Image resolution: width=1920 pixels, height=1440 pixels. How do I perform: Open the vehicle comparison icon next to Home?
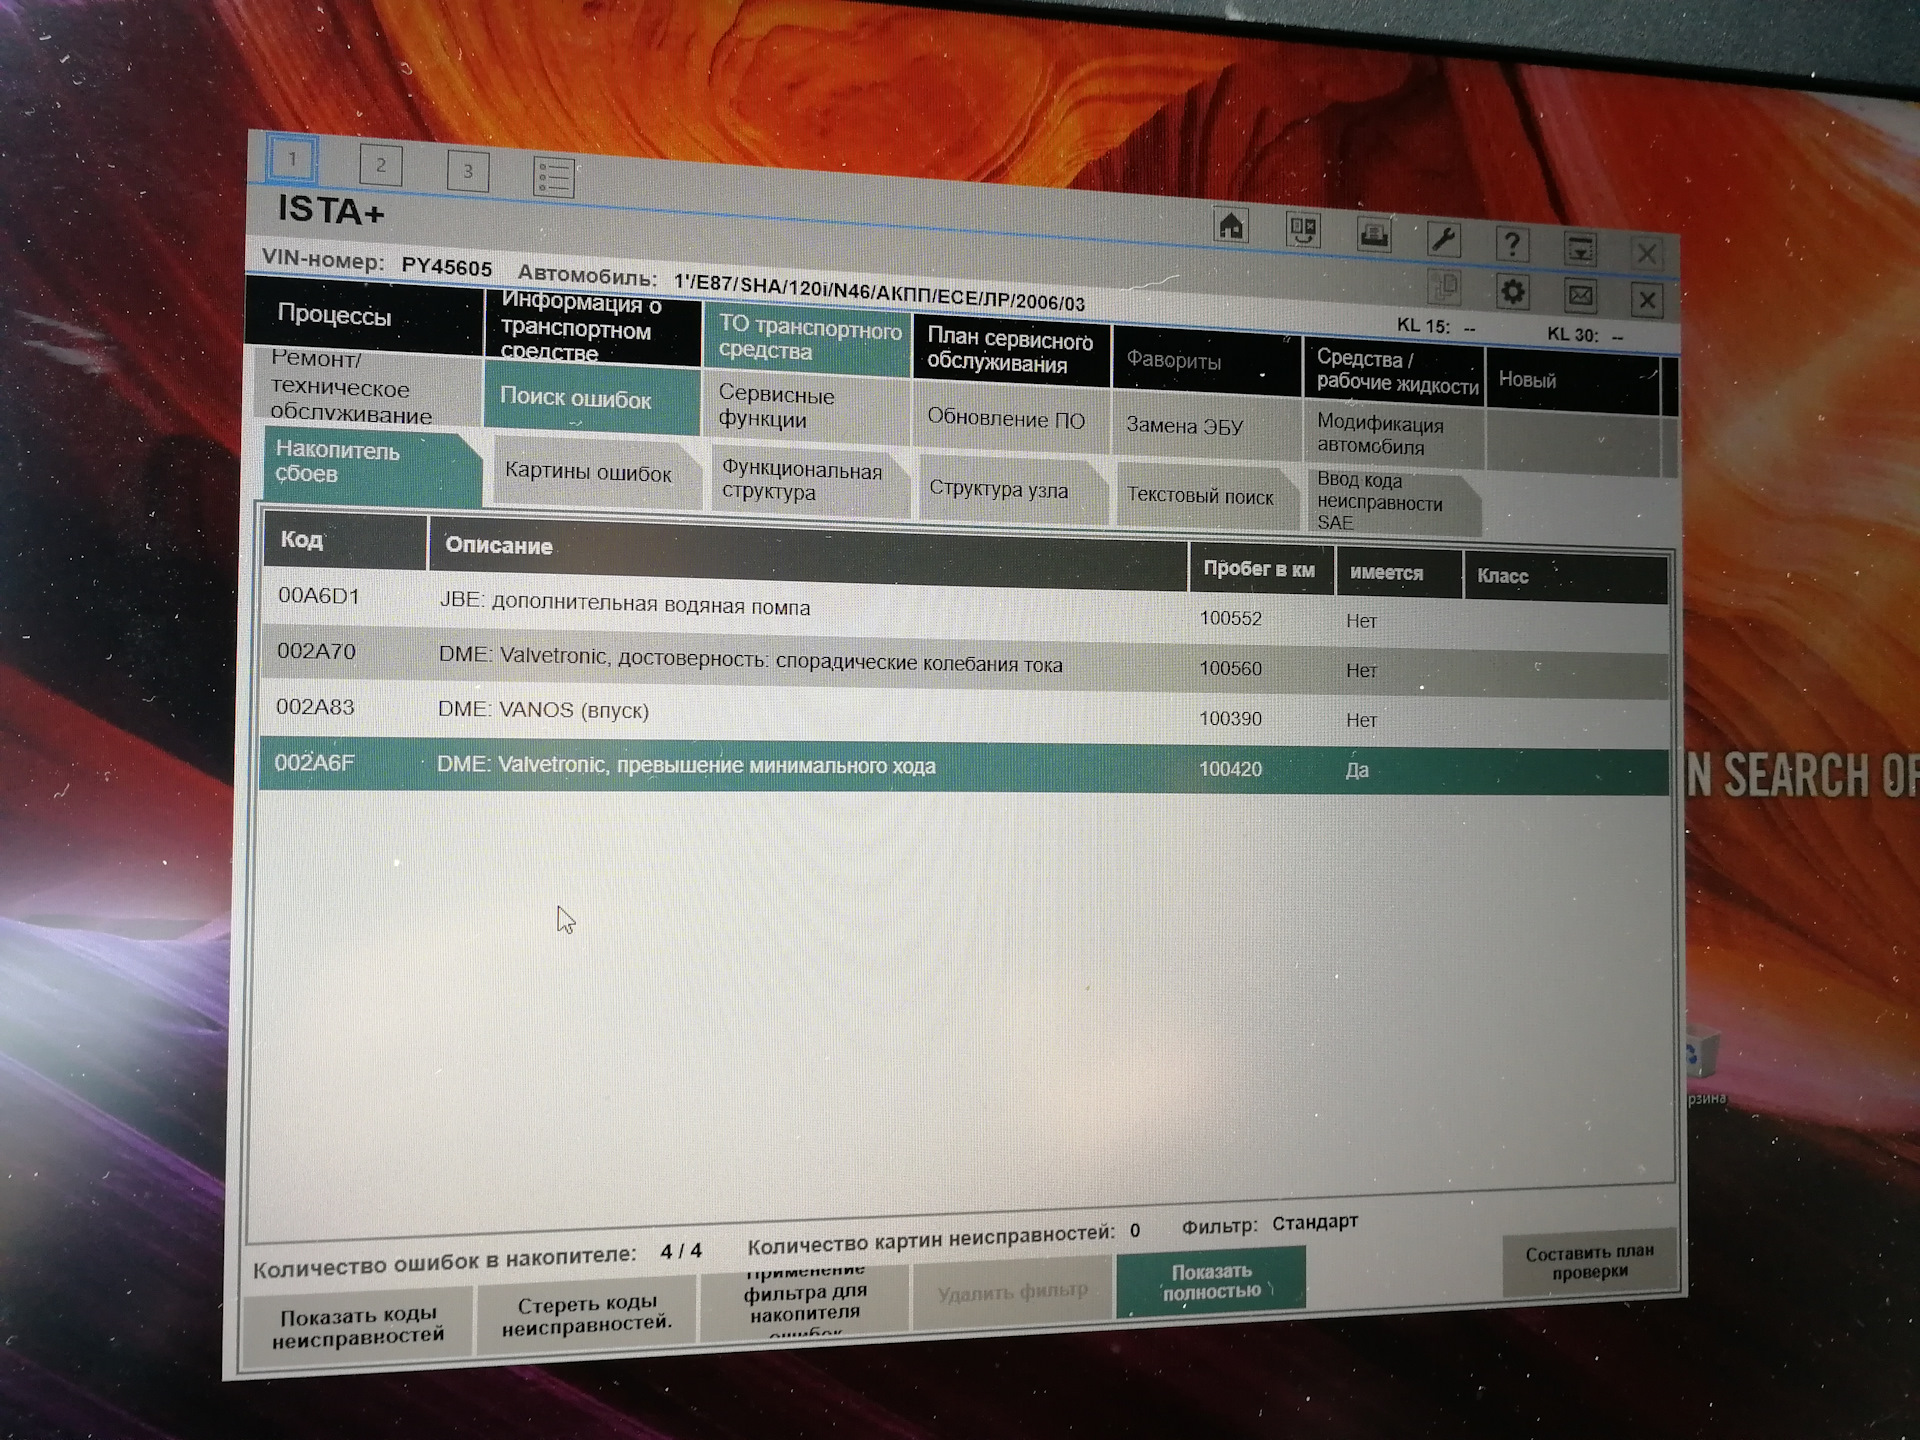click(1302, 231)
